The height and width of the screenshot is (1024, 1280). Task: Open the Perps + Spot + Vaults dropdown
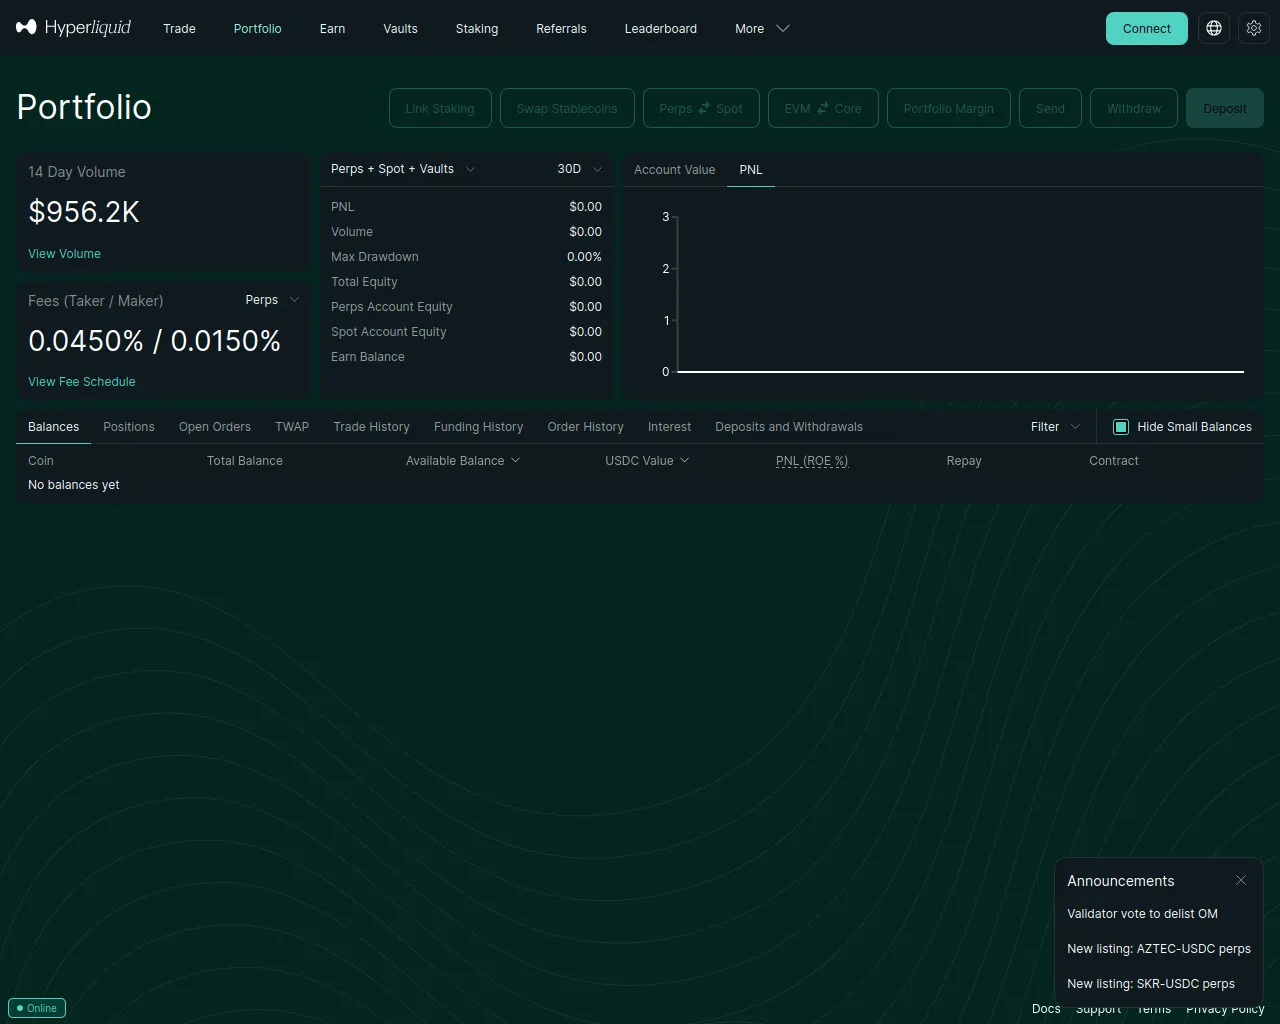[402, 169]
